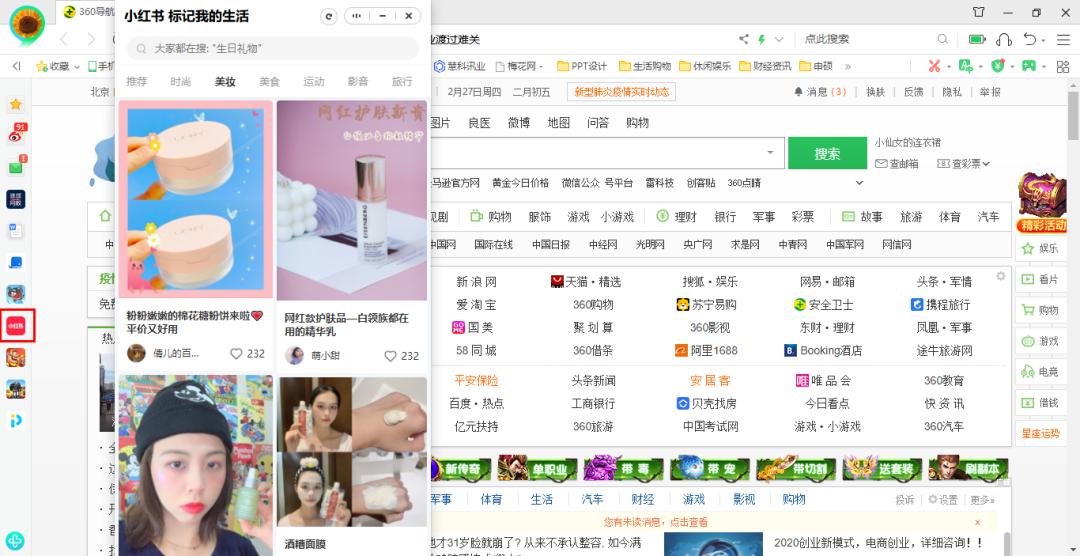Go back with the browser back arrow
1080x556 pixels.
pyautogui.click(x=64, y=39)
